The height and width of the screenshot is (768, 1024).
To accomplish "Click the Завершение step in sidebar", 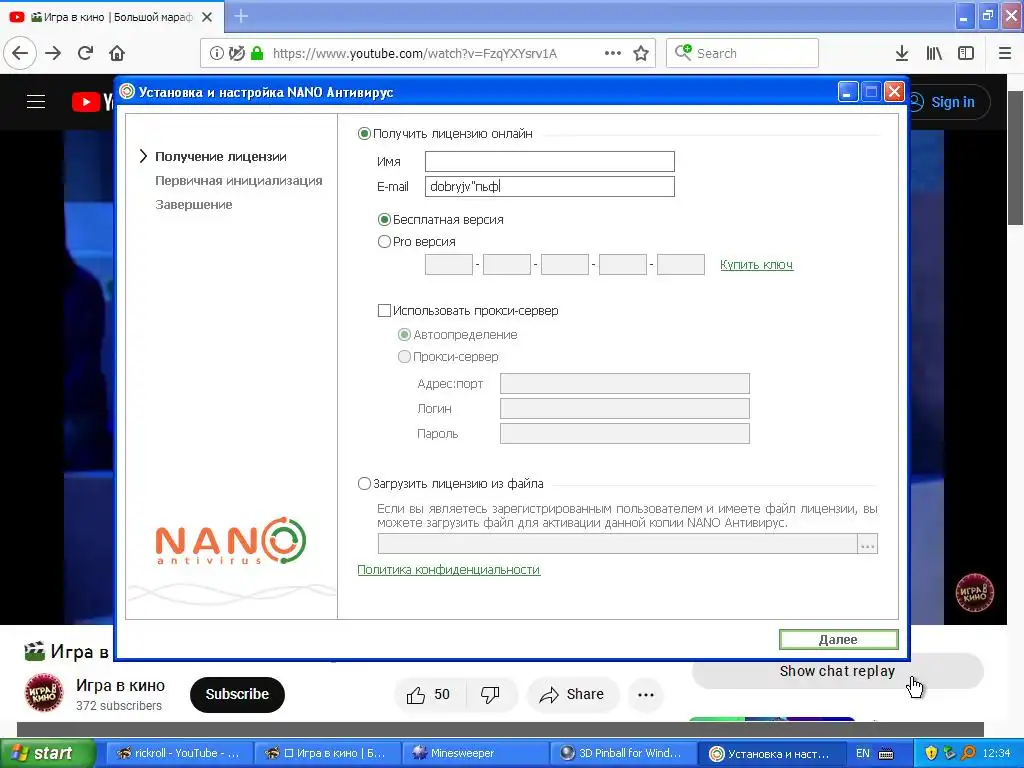I will coord(193,205).
